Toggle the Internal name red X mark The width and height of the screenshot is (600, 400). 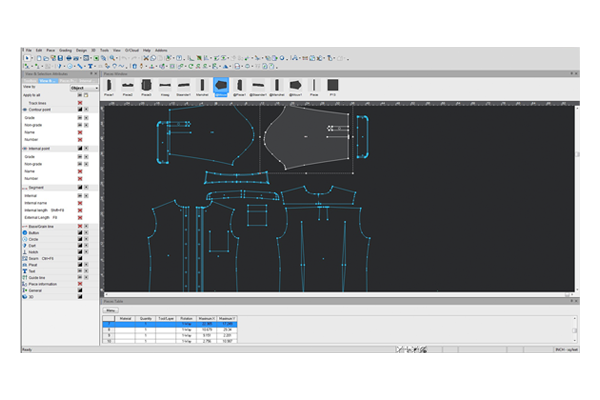tap(78, 201)
